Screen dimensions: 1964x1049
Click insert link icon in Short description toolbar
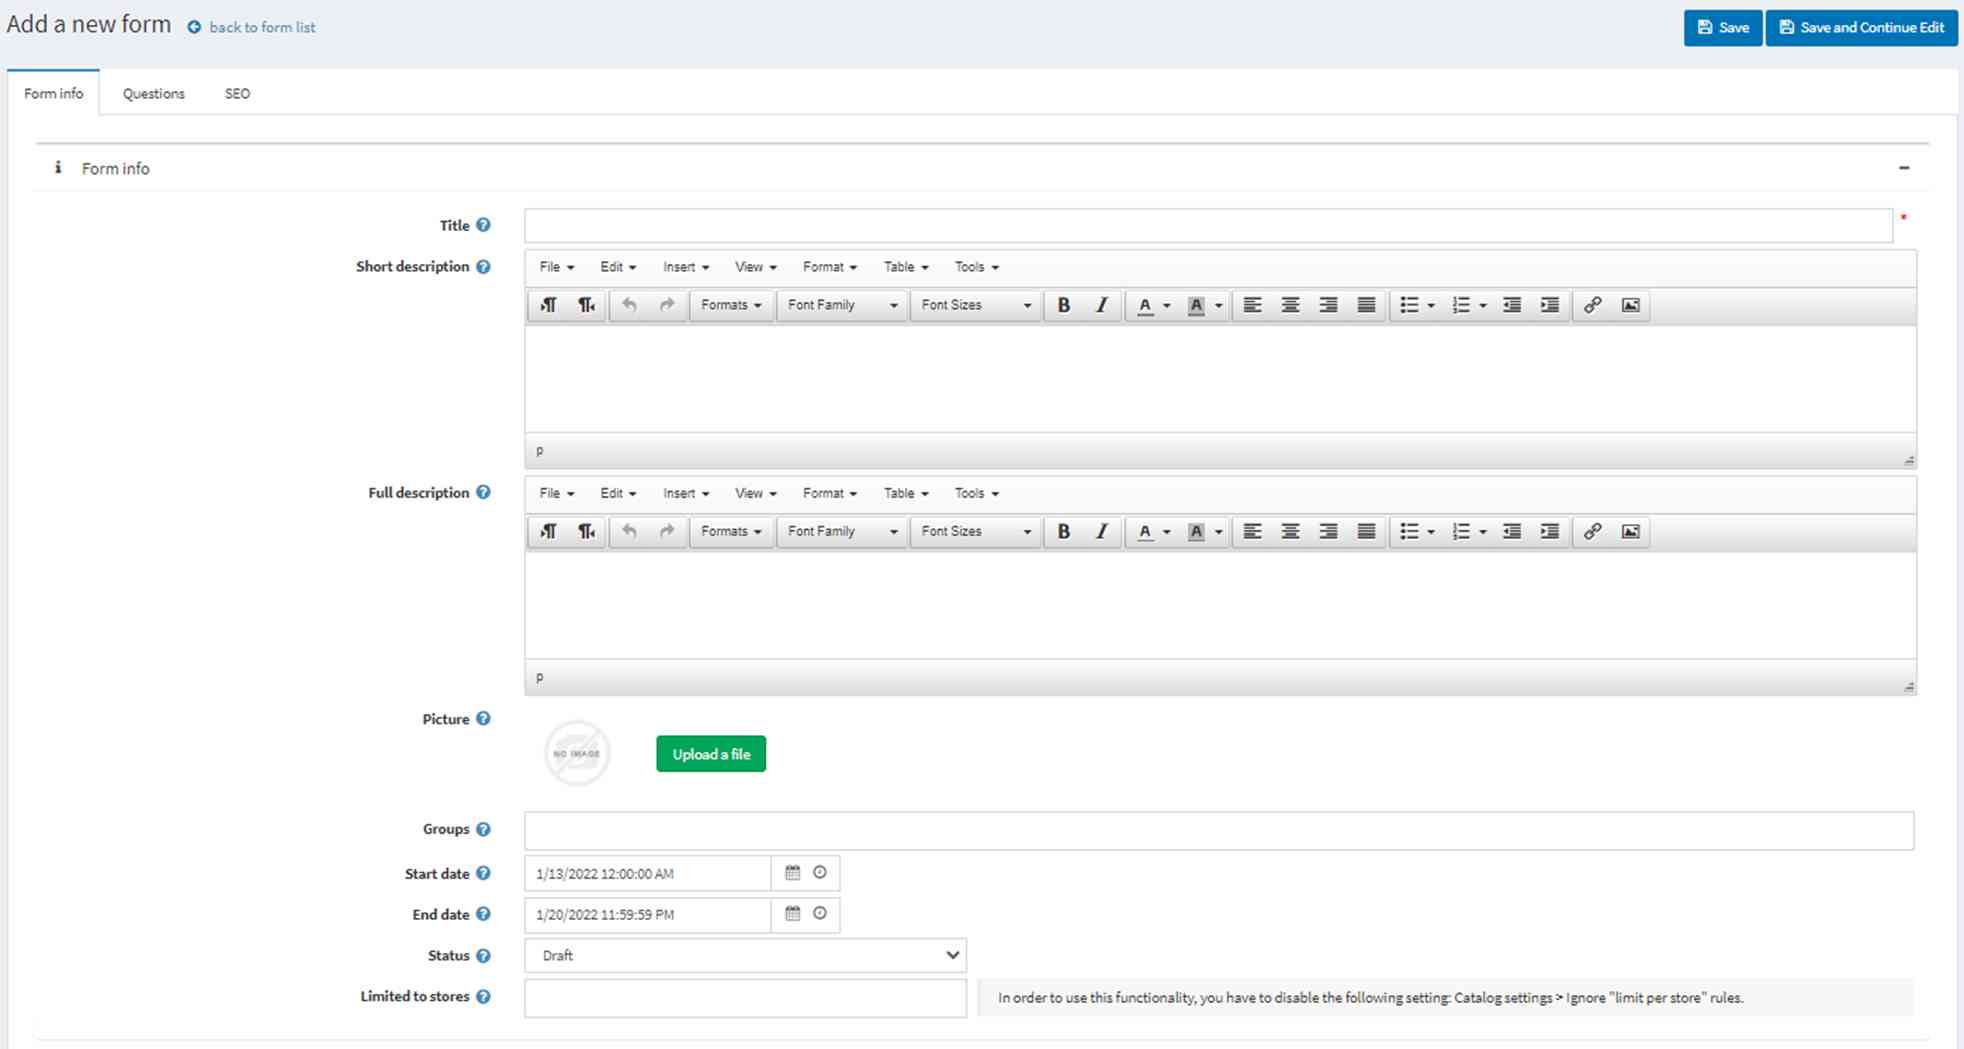1592,305
